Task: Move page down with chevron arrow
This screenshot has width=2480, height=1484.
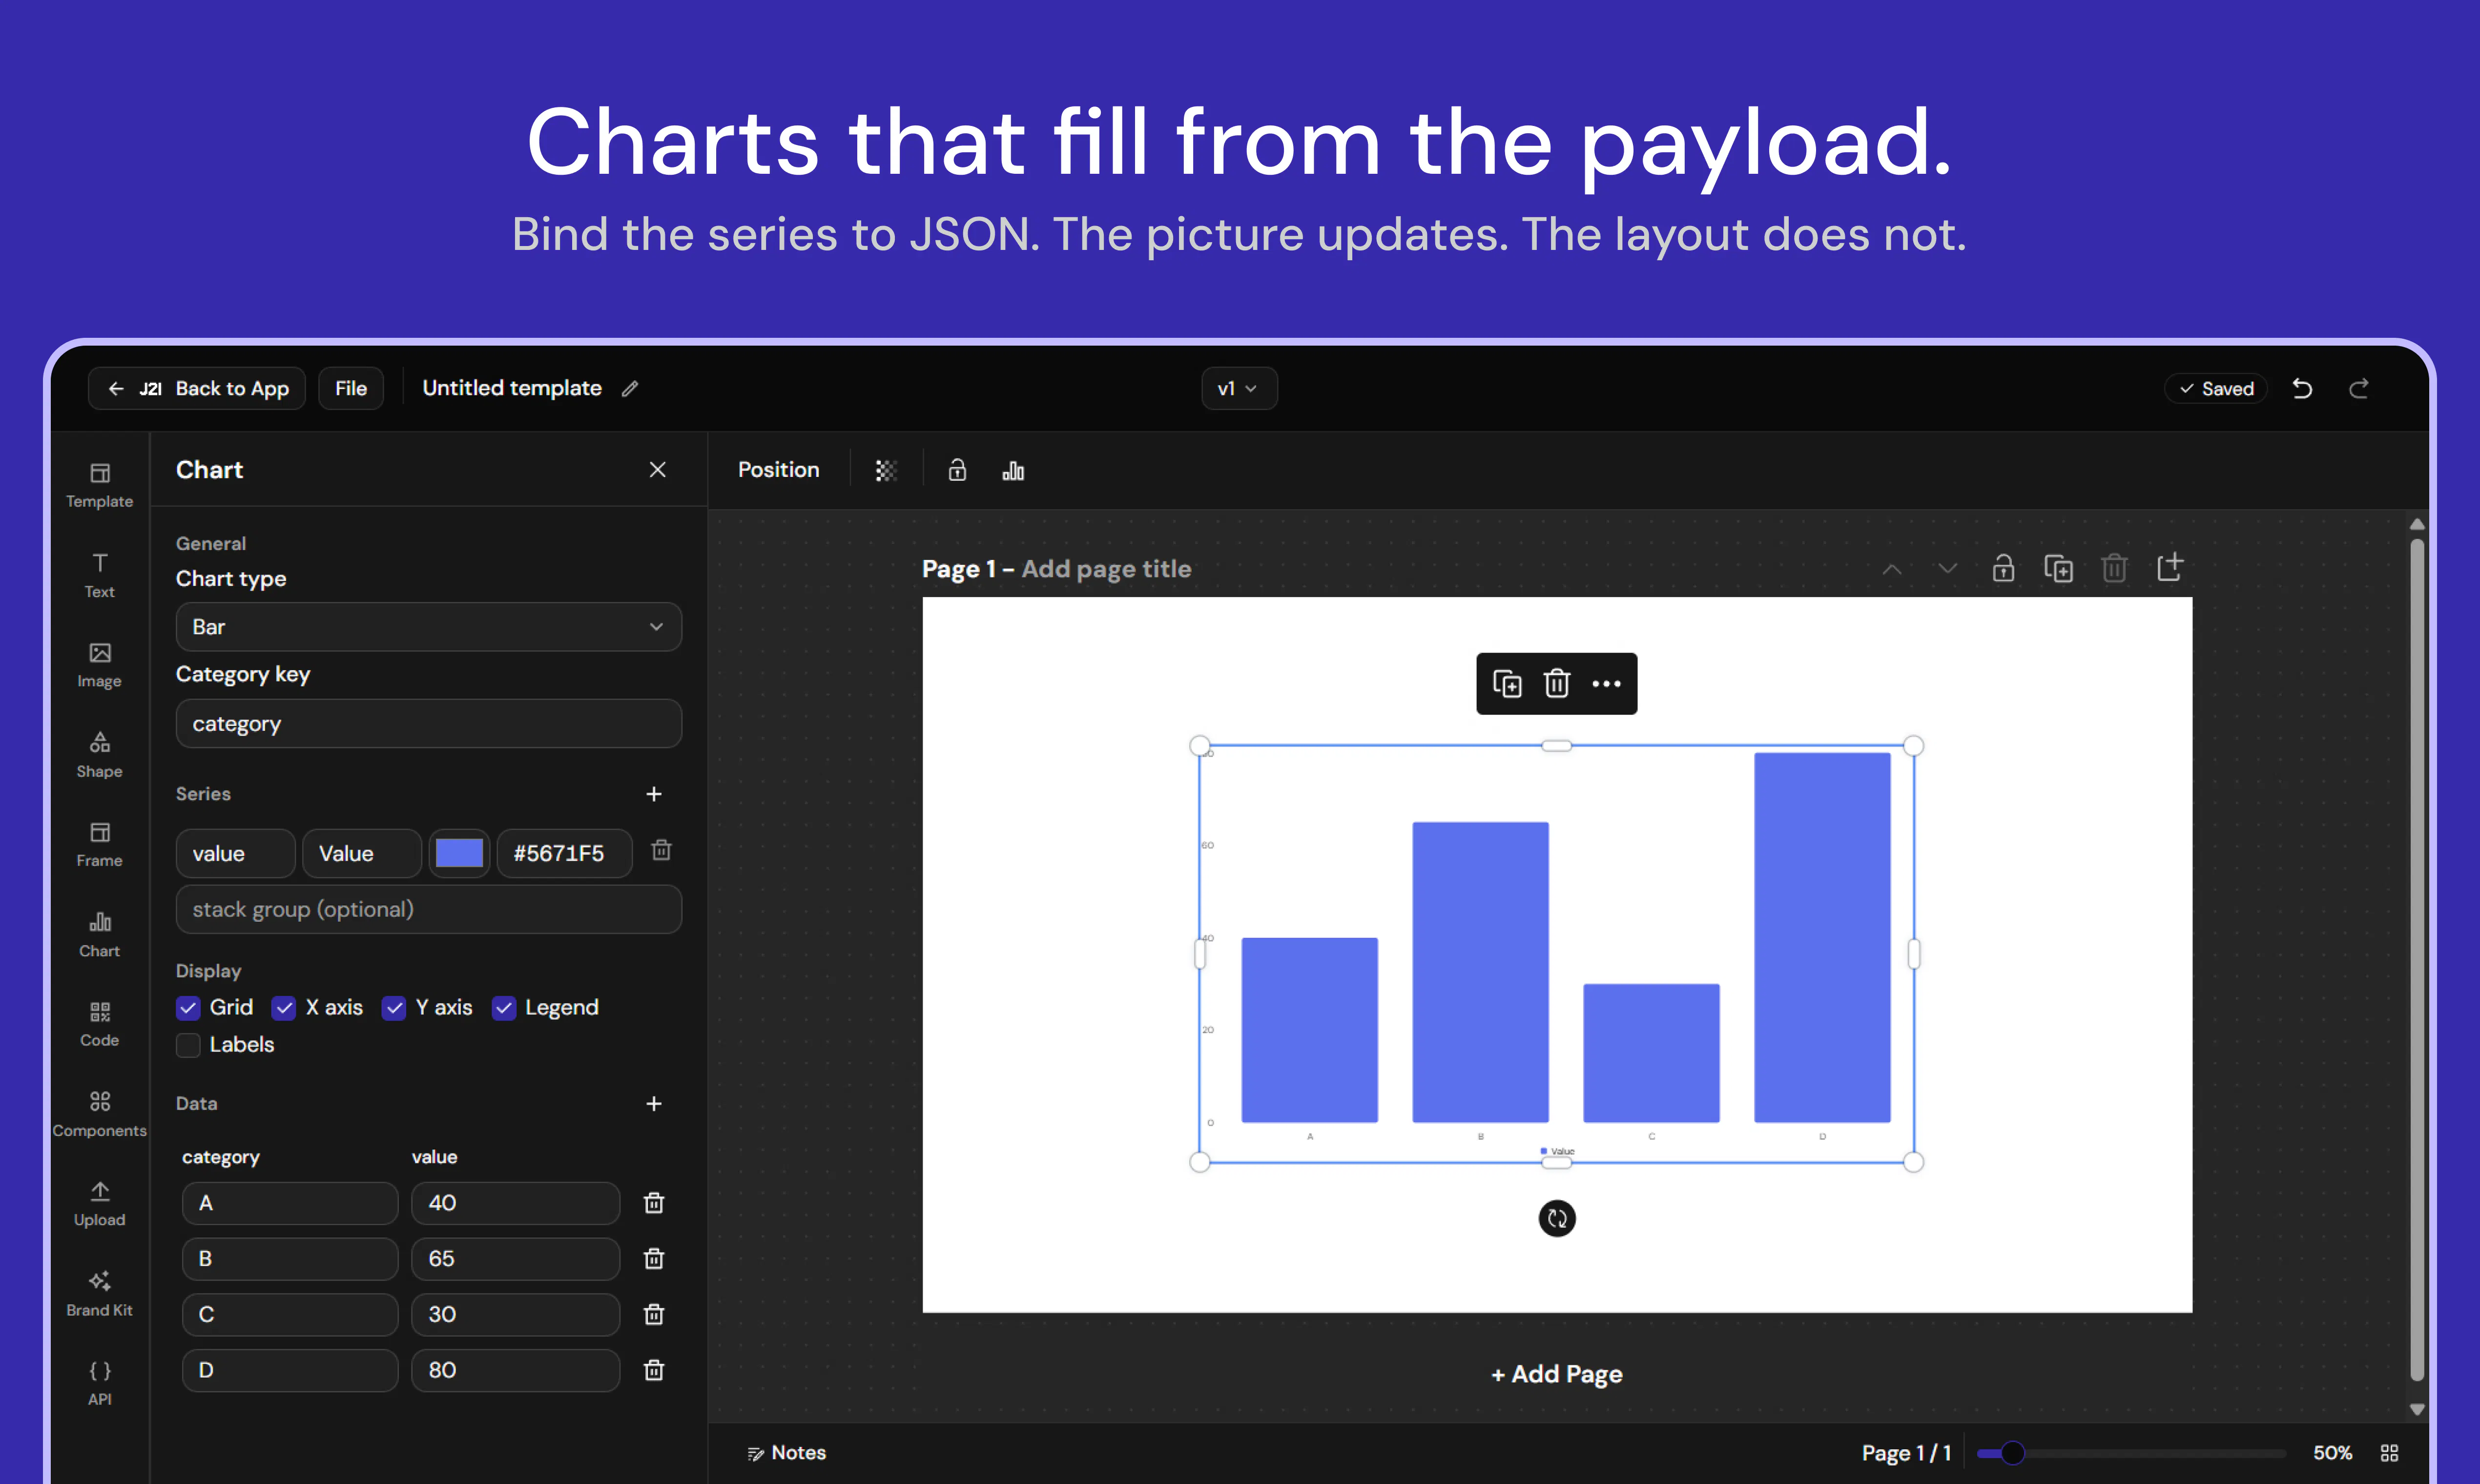Action: click(1947, 568)
